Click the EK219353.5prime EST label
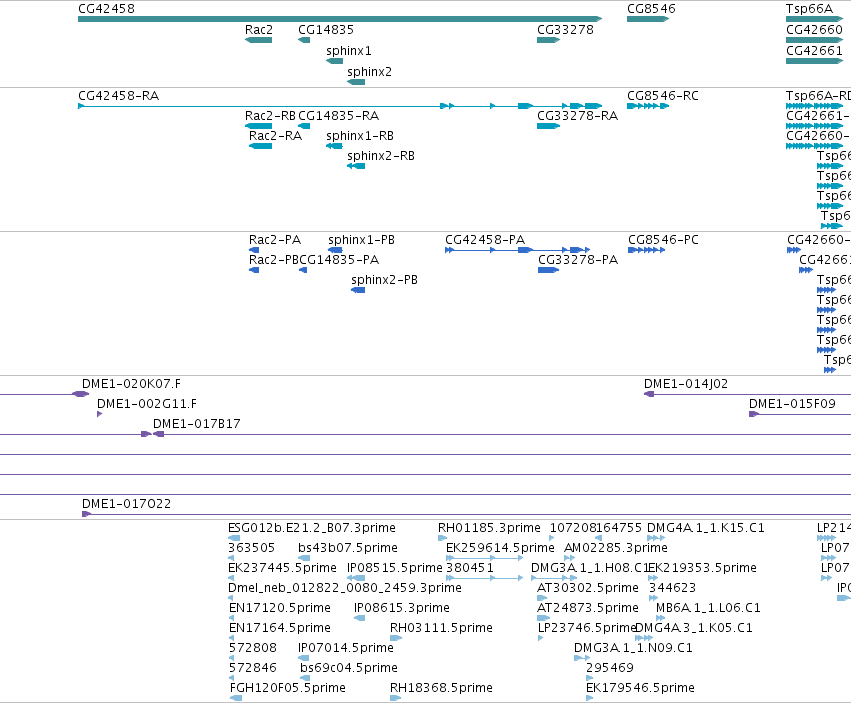851x703 pixels. pyautogui.click(x=703, y=568)
